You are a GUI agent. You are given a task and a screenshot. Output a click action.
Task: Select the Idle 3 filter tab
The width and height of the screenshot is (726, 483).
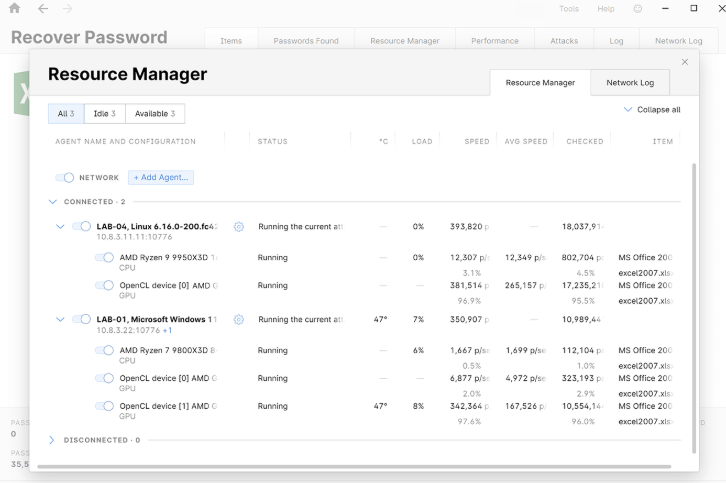click(x=105, y=114)
